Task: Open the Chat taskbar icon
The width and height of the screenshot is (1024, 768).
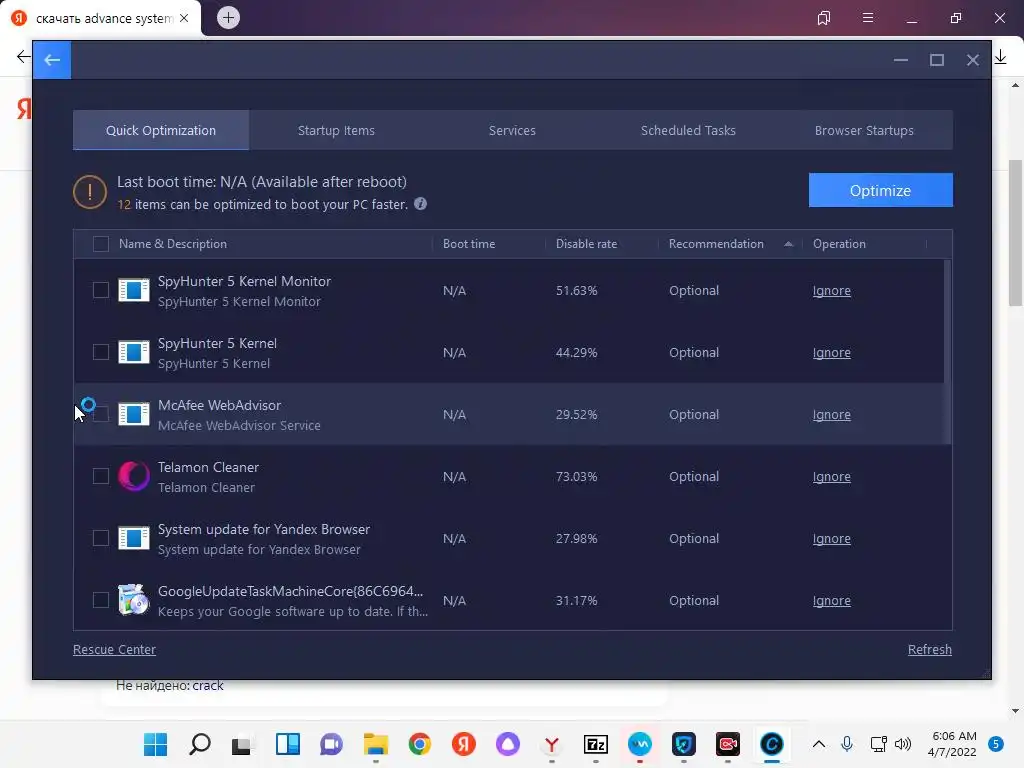Action: point(331,744)
